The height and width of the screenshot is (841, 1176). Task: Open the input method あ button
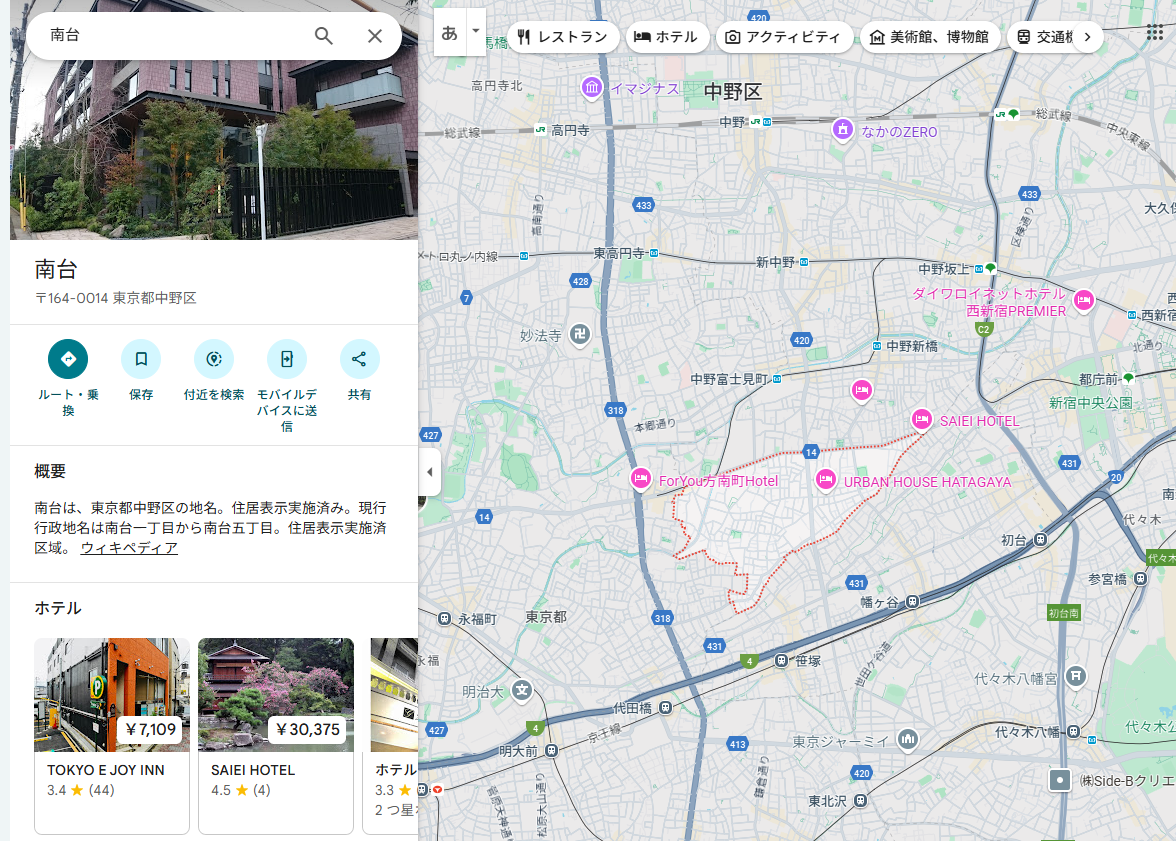[450, 32]
